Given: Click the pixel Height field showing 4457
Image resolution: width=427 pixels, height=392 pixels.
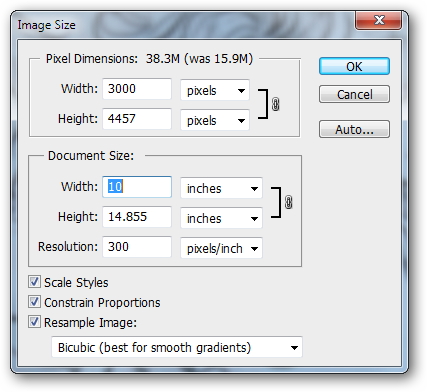Looking at the screenshot, I should tap(137, 119).
